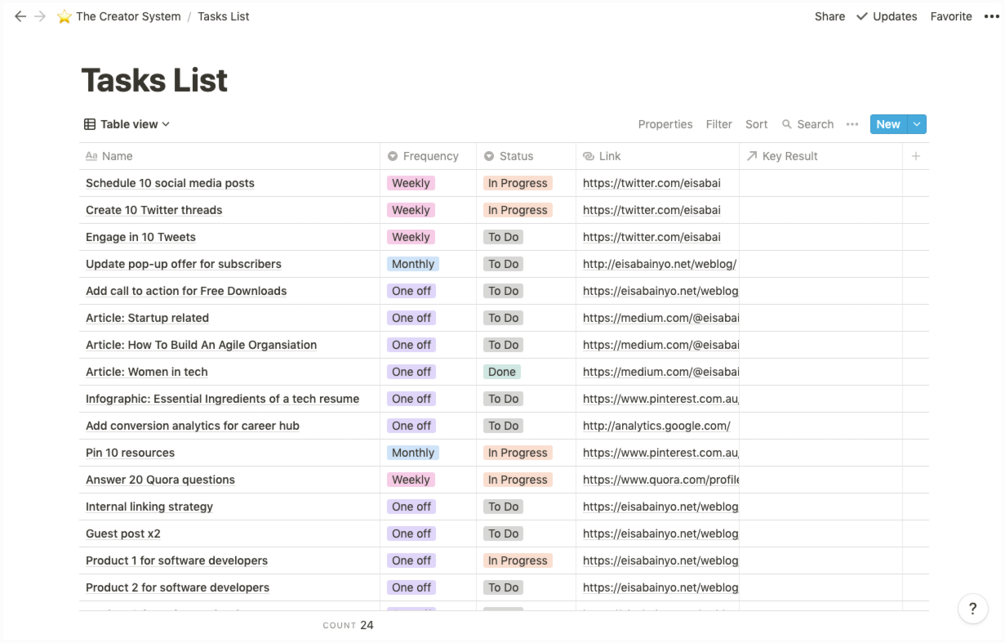
Task: Open the Status column header menu
Action: (x=516, y=156)
